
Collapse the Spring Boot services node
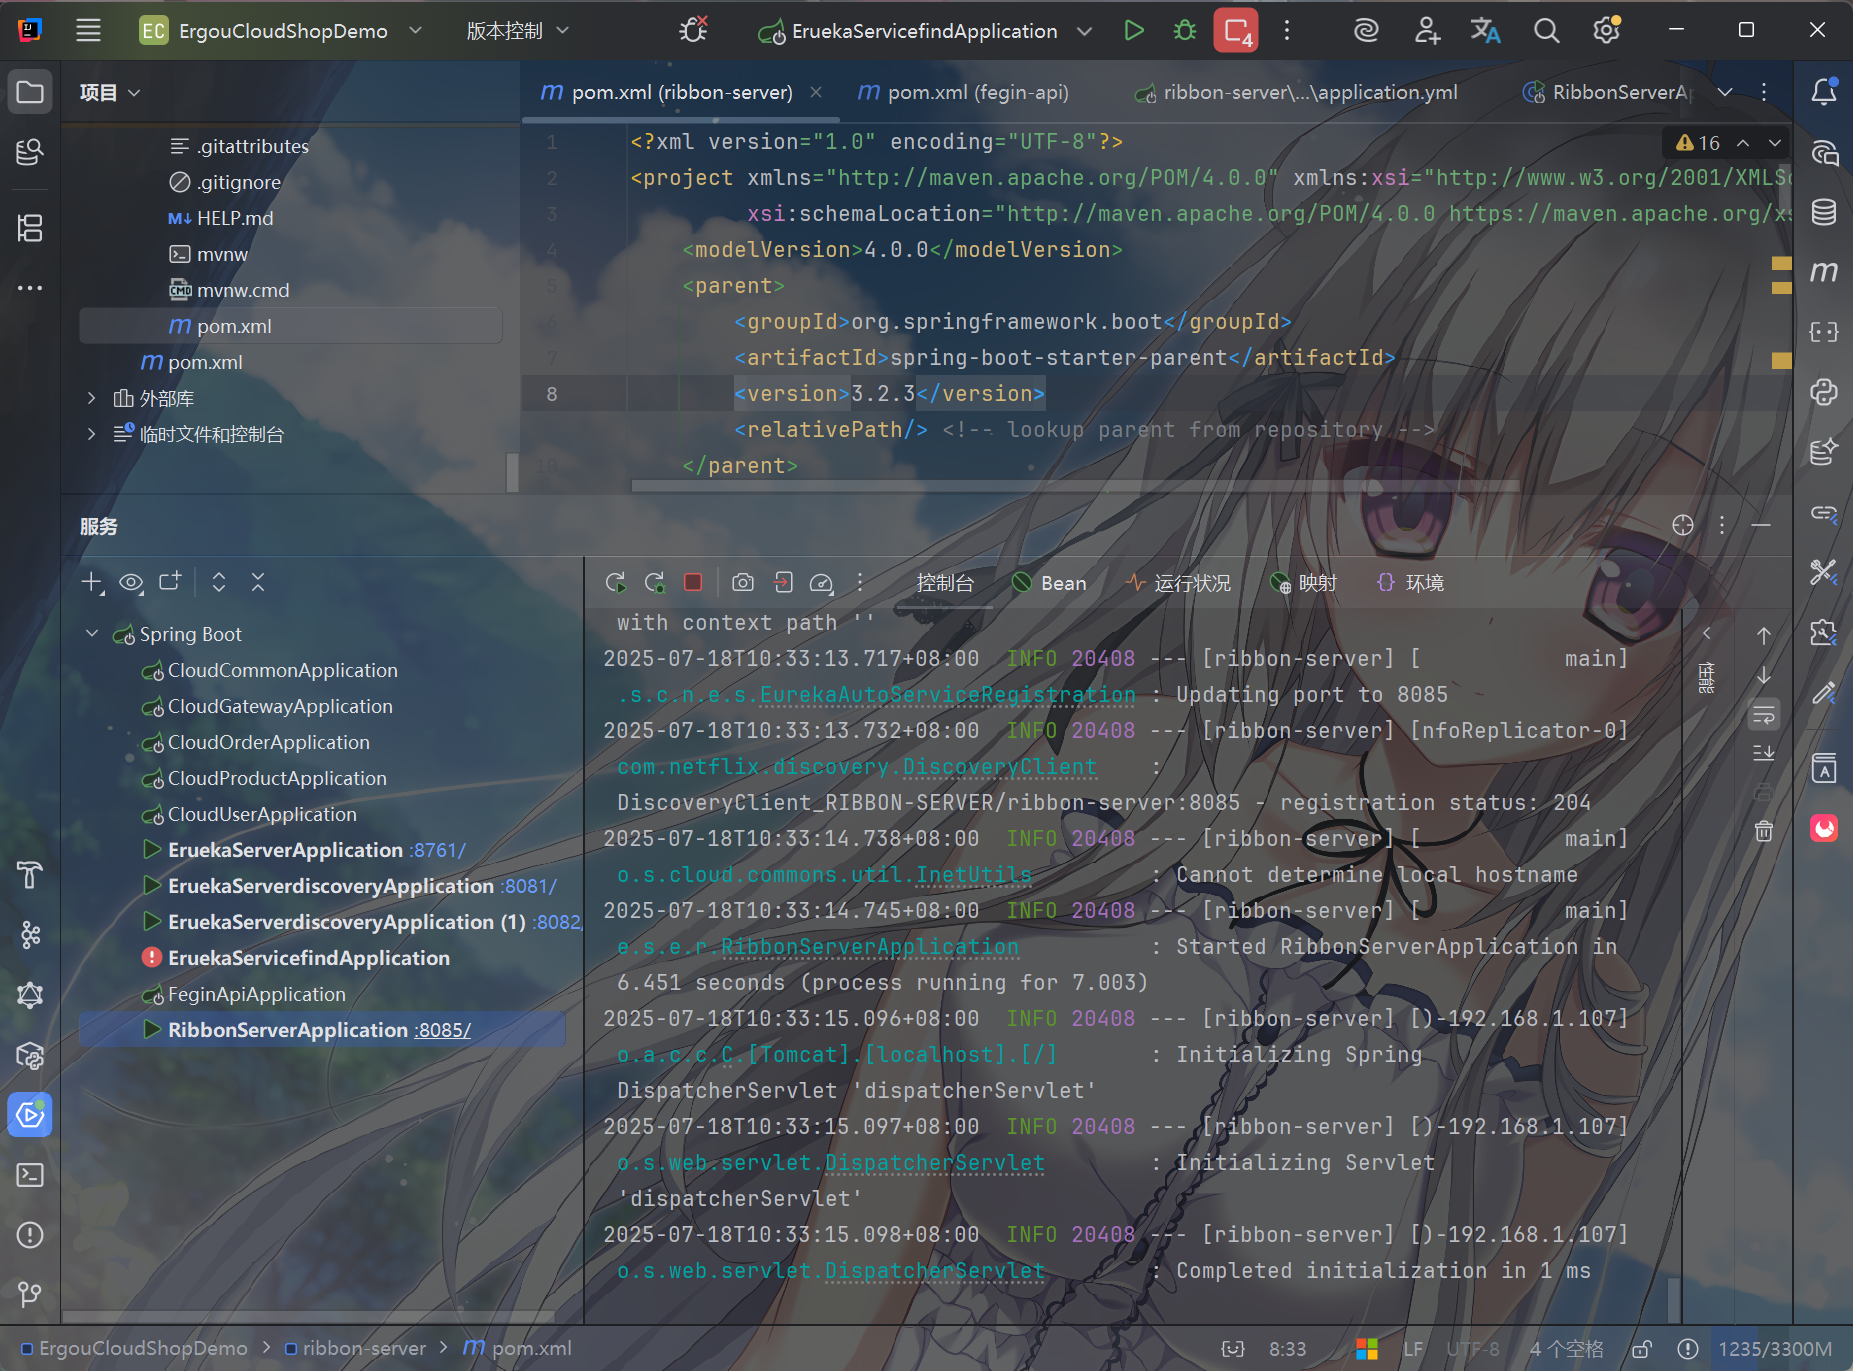pos(92,634)
